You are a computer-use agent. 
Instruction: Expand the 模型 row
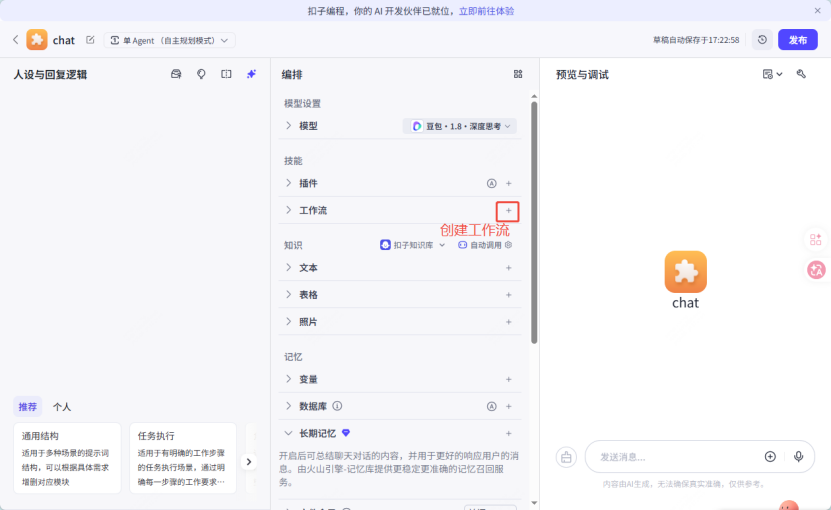coord(288,126)
